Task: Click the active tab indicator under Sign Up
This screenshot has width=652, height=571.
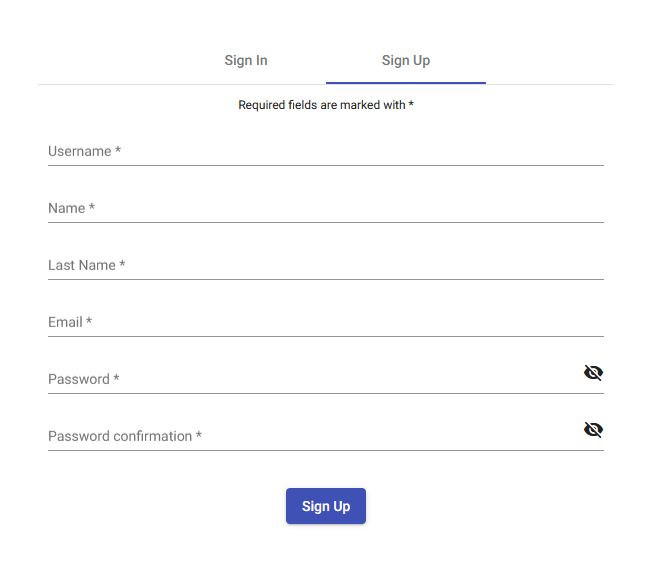Action: [x=406, y=83]
